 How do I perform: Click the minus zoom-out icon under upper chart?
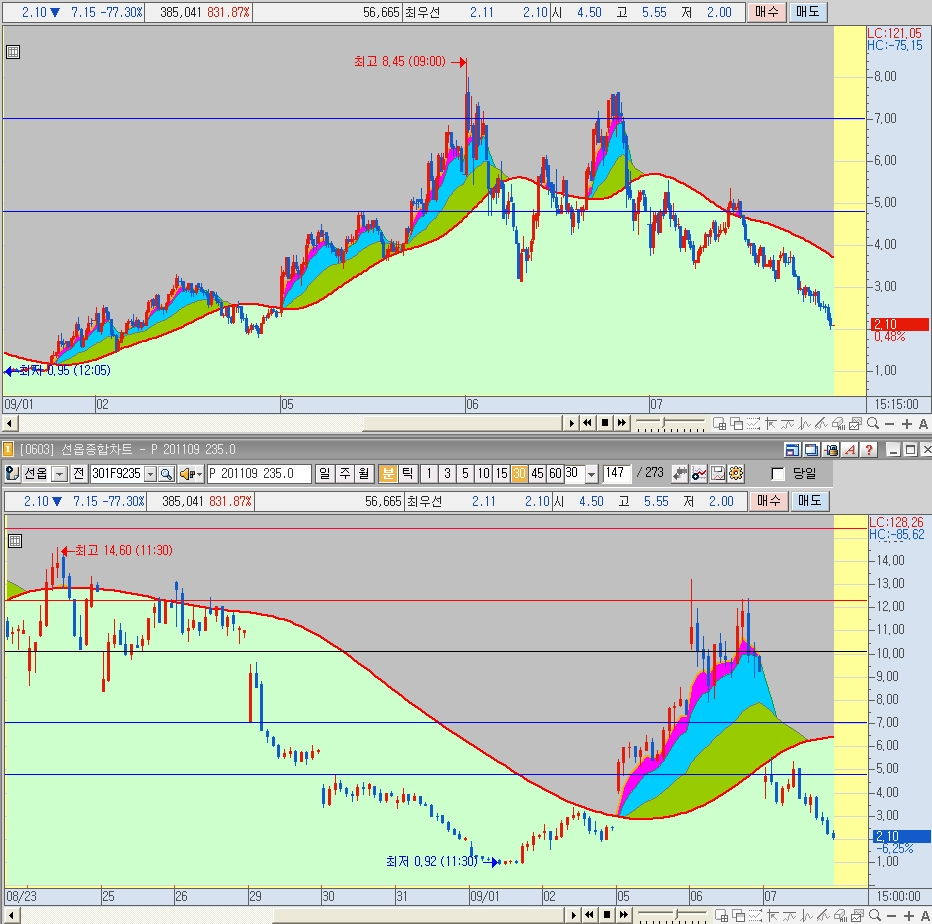click(890, 423)
